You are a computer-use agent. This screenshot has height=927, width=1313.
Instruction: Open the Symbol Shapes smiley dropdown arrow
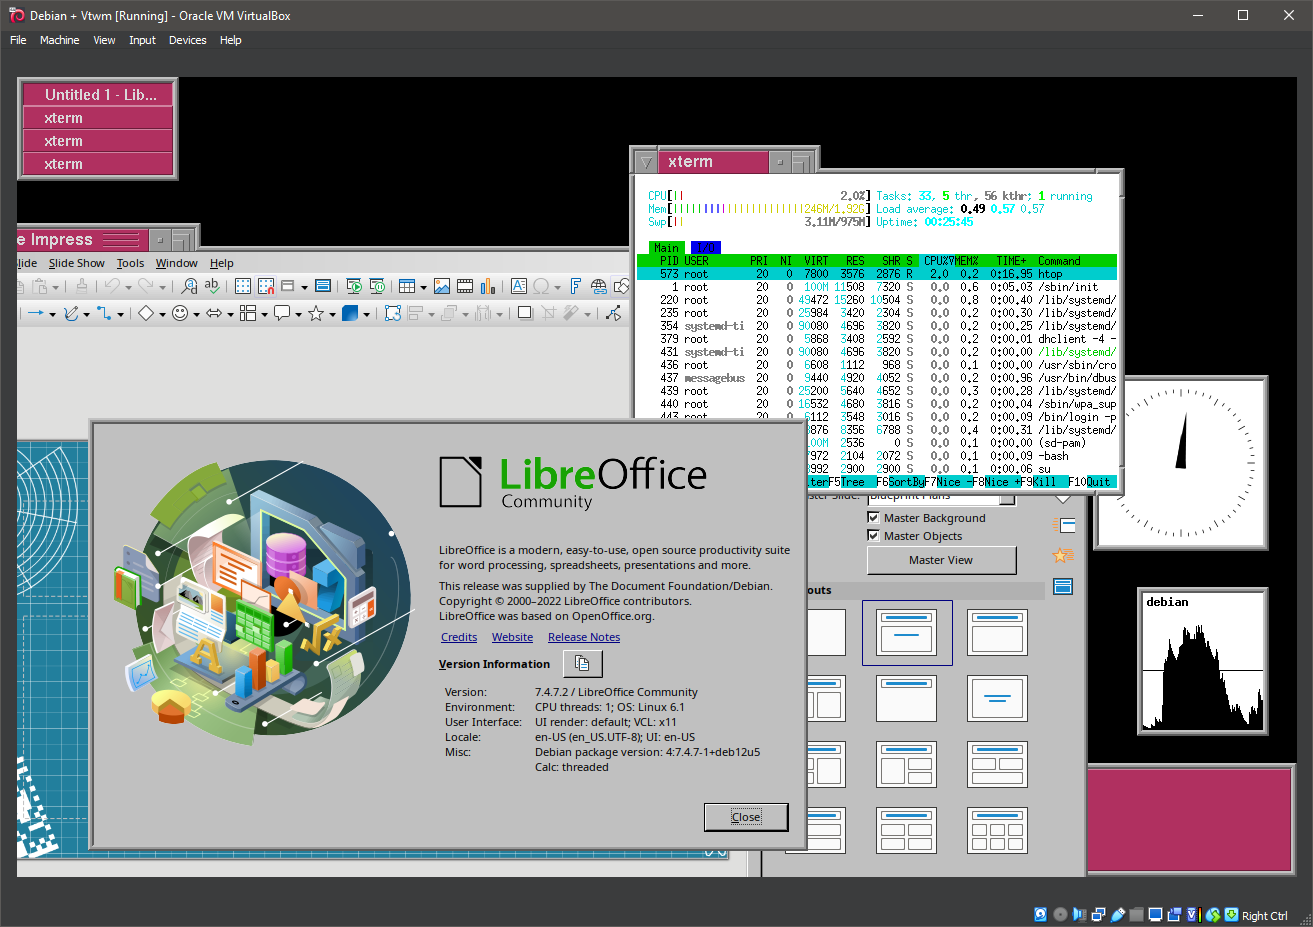point(196,314)
